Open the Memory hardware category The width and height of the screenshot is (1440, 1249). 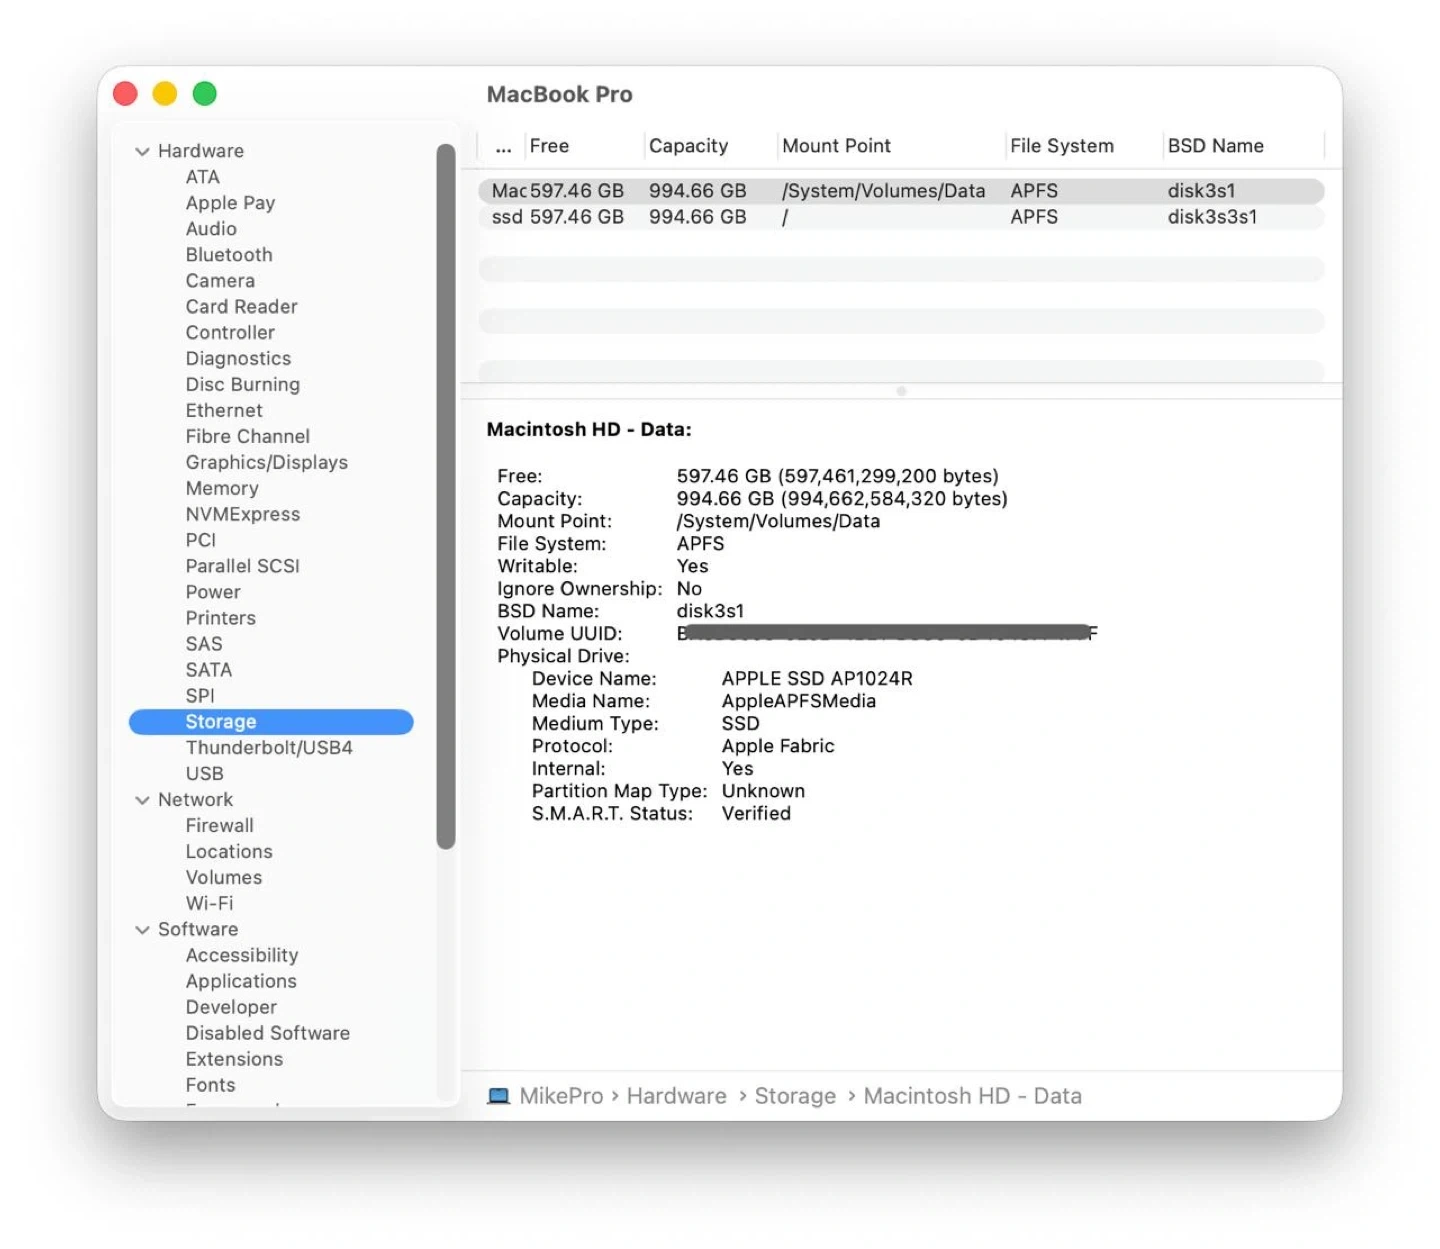point(222,488)
